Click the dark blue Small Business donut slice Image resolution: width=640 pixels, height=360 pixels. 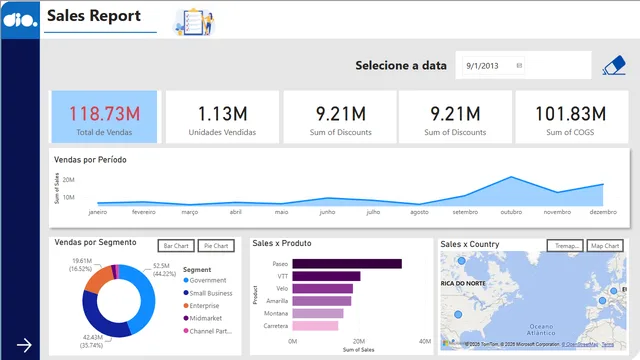pos(94,315)
